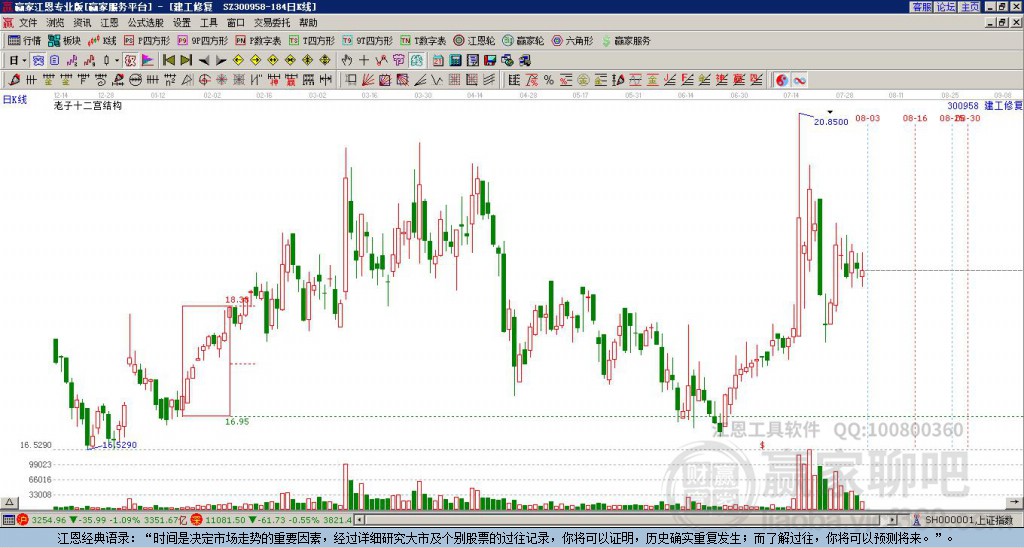Toggle the pressed brain-shaped toolbar button
Image resolution: width=1024 pixels, height=548 pixels.
pyautogui.click(x=417, y=61)
